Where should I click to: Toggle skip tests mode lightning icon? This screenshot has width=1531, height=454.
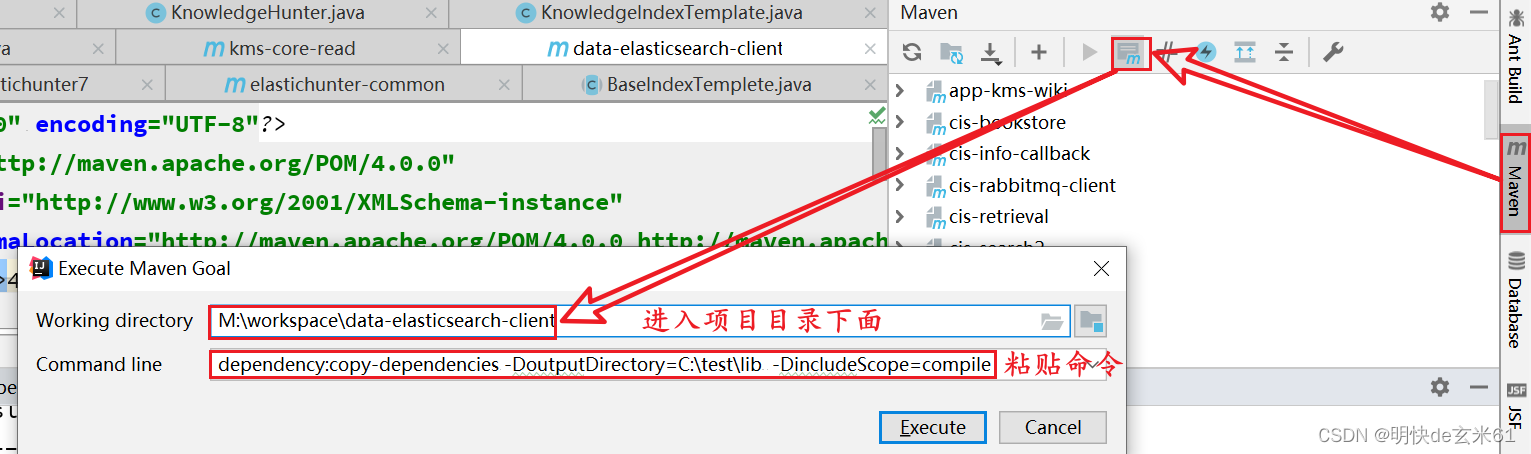(1206, 52)
